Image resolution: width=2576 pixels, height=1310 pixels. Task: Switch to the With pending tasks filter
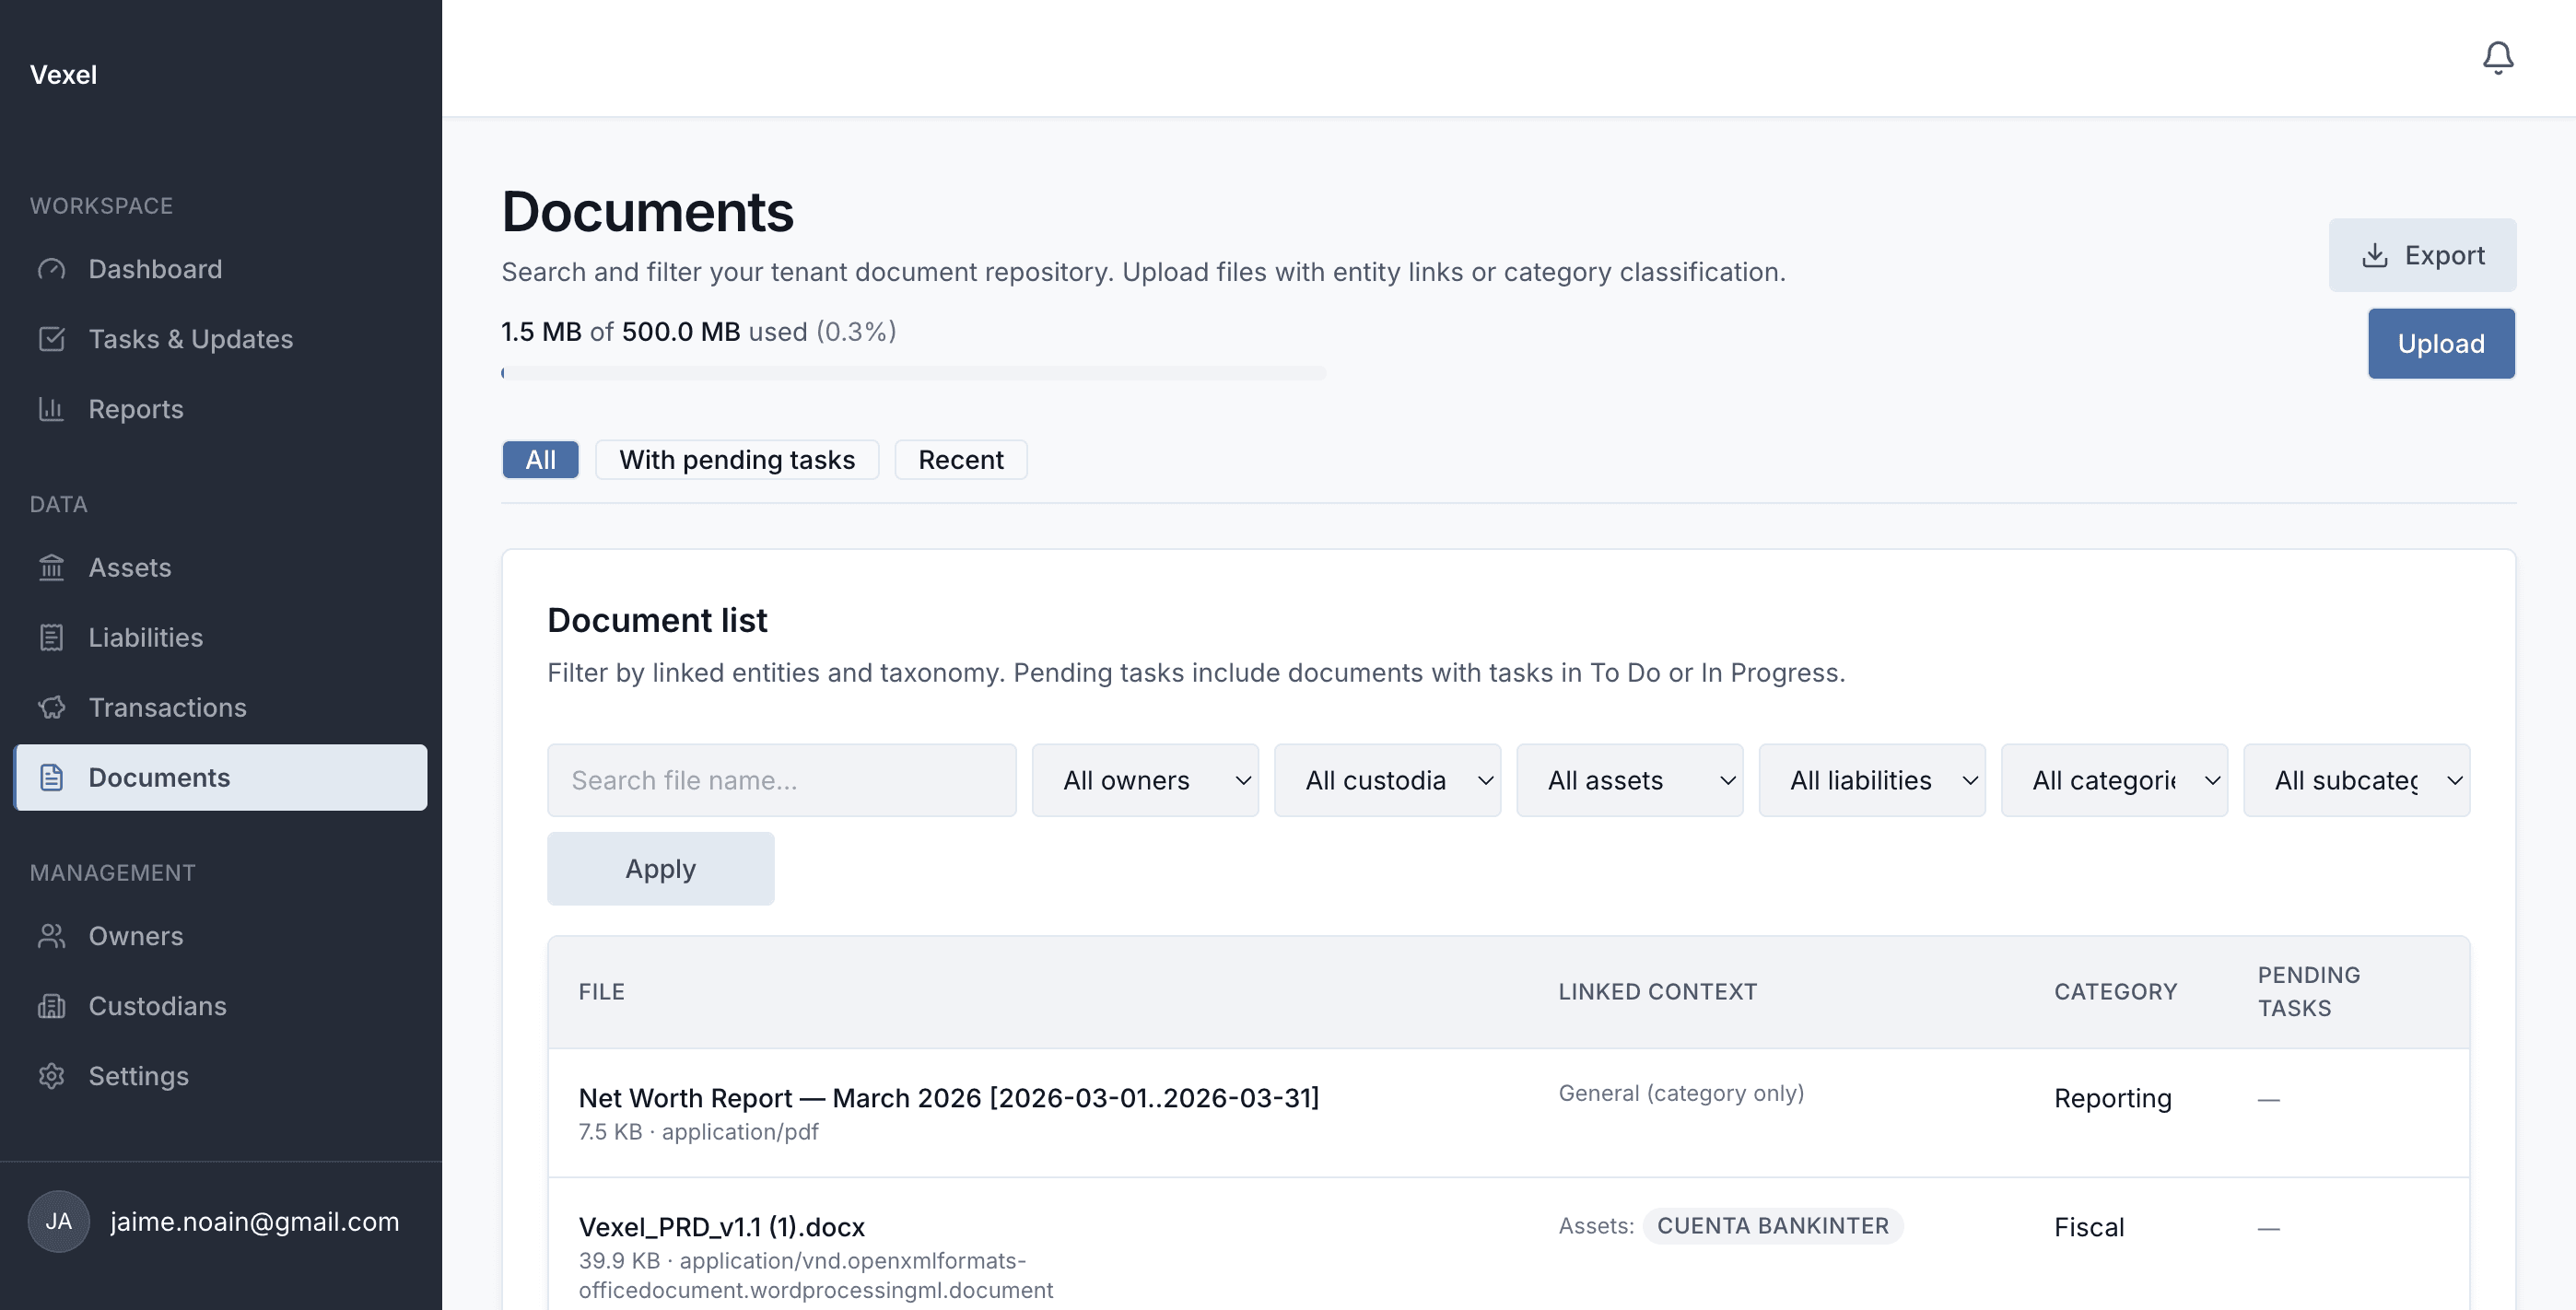(737, 459)
